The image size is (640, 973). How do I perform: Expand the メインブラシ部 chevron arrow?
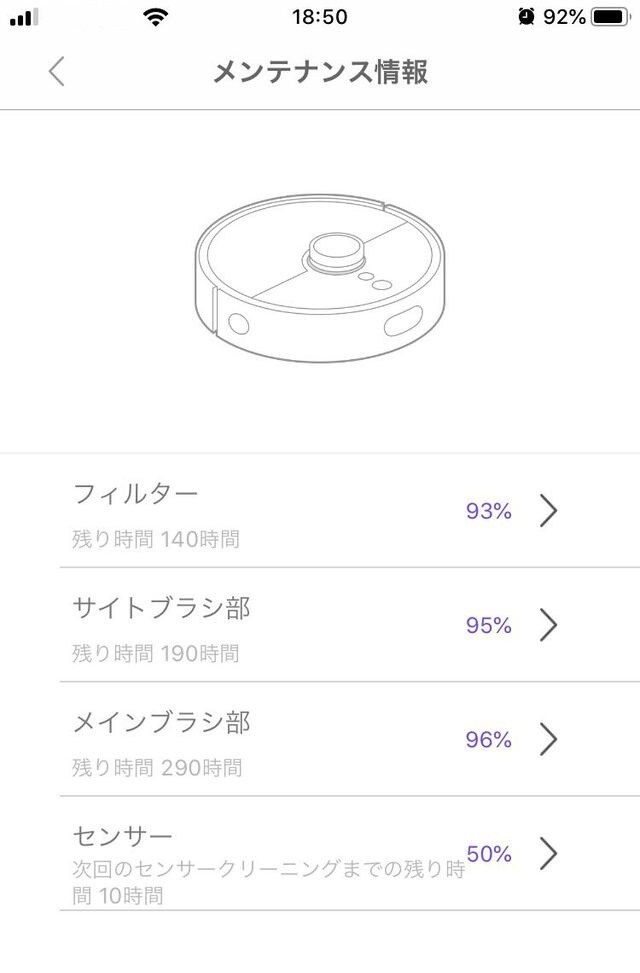(x=547, y=740)
